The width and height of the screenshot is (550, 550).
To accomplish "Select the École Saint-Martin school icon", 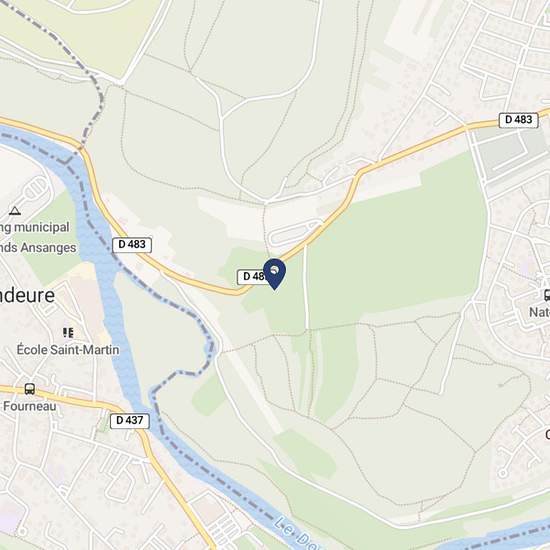I will (68, 333).
